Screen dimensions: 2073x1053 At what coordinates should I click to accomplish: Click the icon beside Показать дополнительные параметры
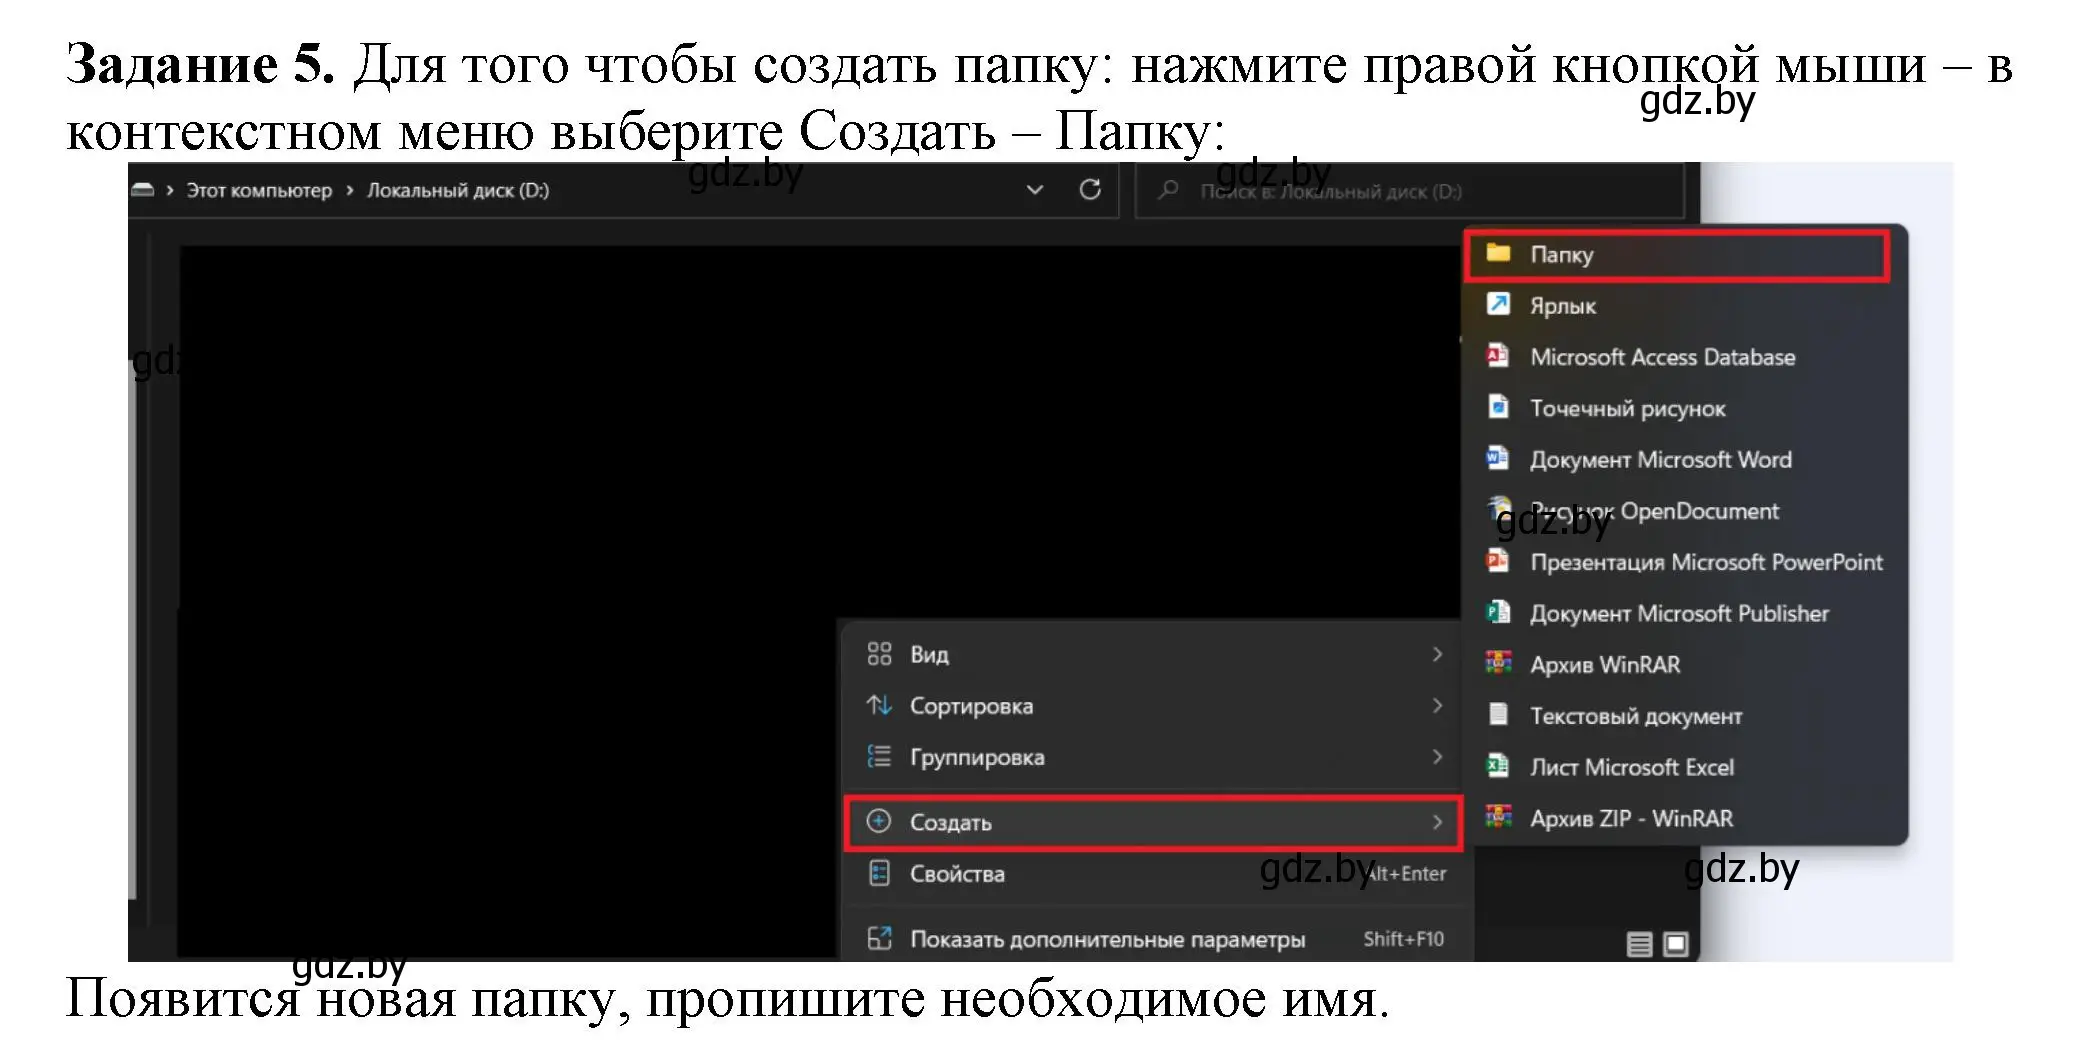click(x=879, y=939)
